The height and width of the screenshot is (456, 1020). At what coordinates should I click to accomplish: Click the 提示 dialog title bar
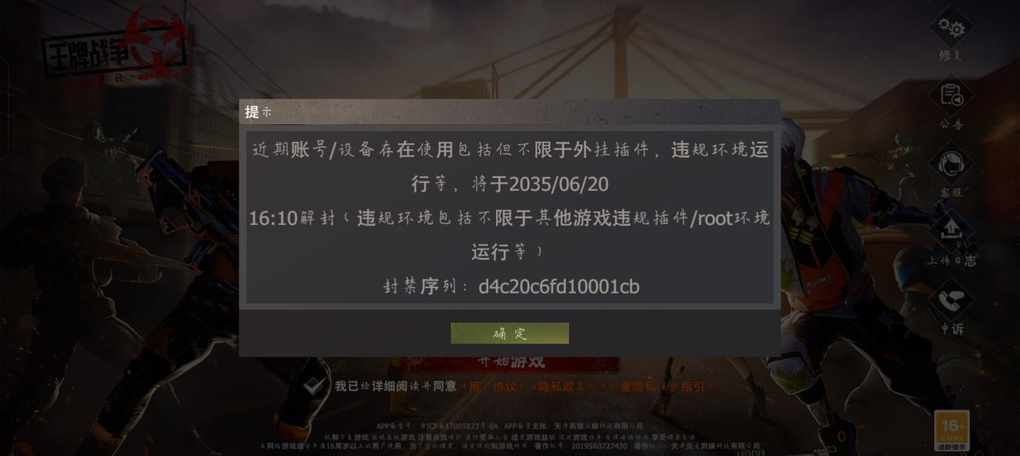point(509,111)
